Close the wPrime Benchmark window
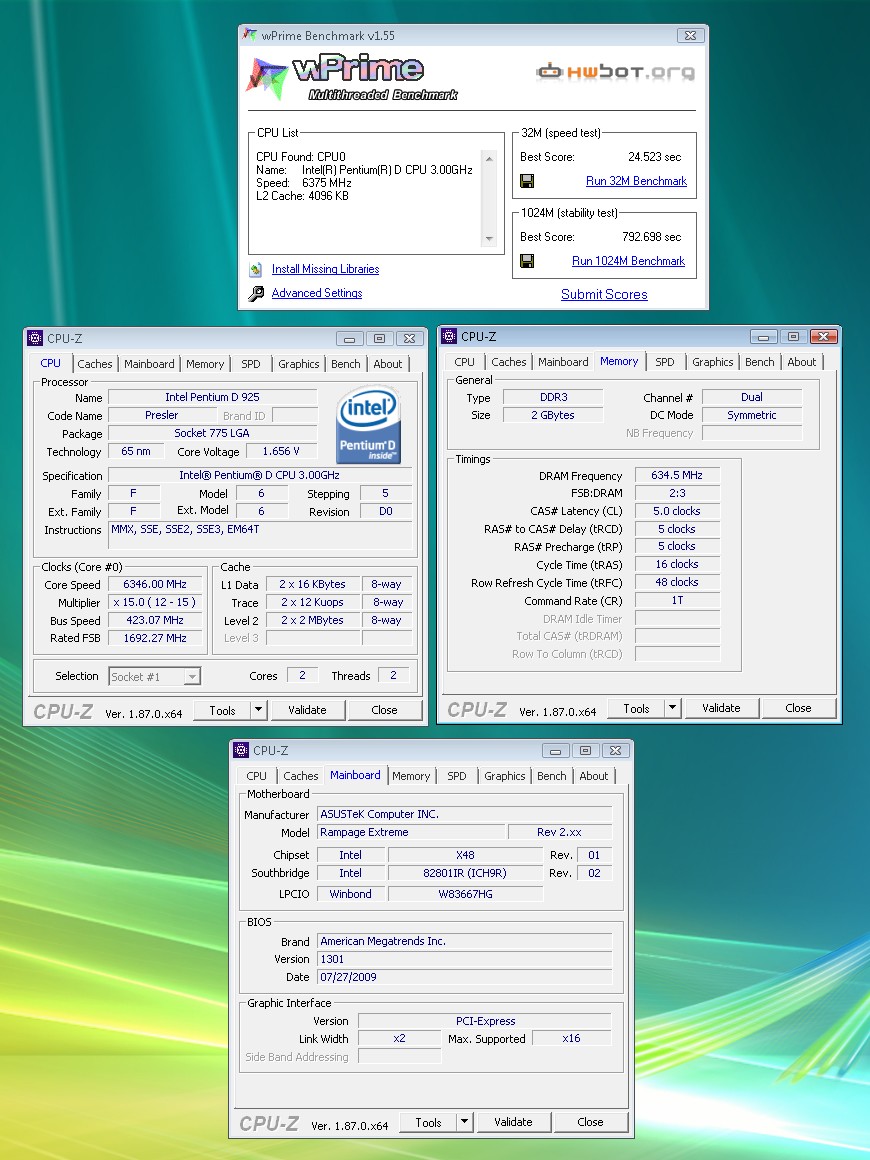Screen dimensions: 870x1160 click(690, 36)
